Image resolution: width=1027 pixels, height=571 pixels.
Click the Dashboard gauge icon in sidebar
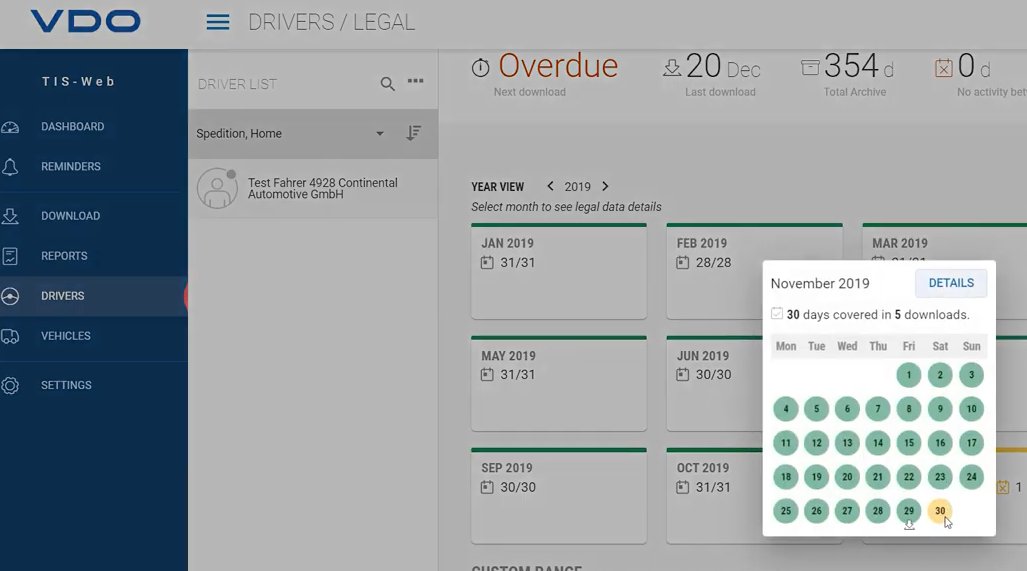[x=10, y=127]
